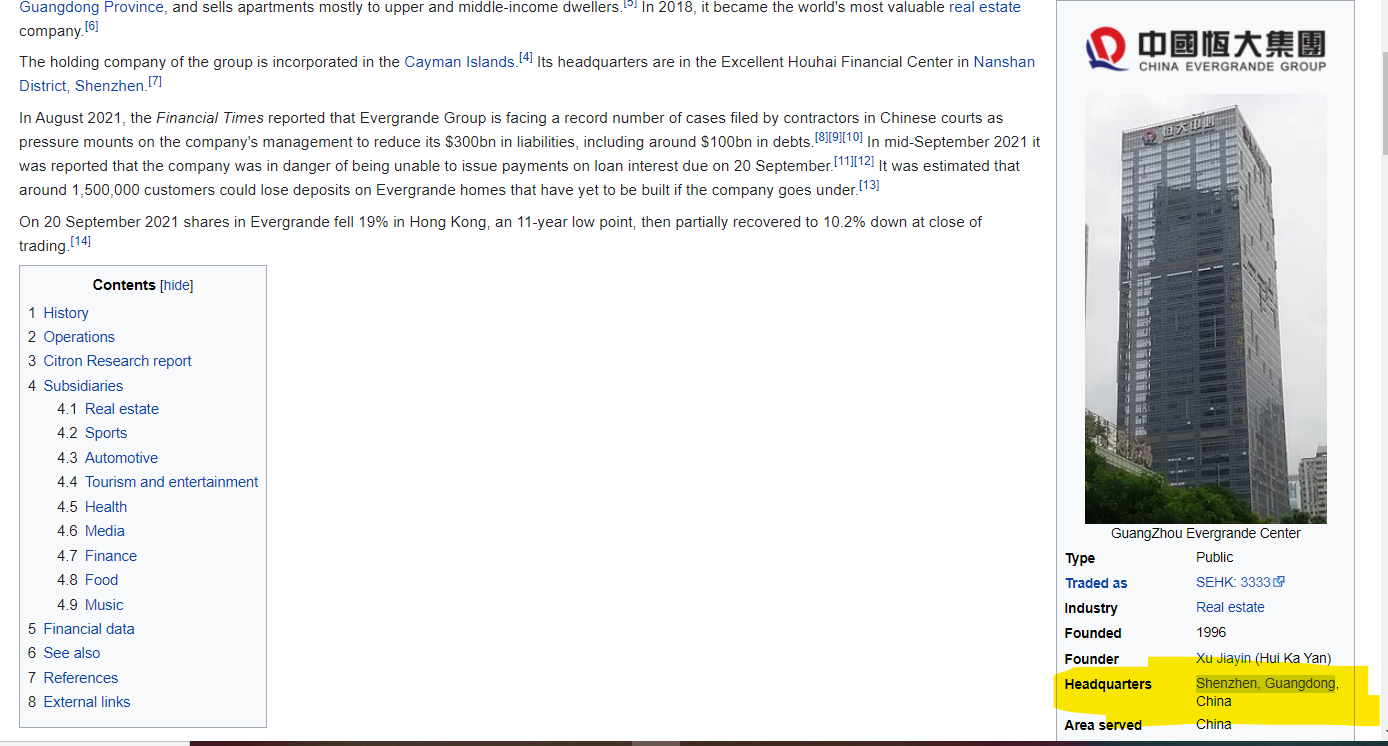Click the China Evergrande Group logo
Screen dimensions: 1388x746
1205,49
